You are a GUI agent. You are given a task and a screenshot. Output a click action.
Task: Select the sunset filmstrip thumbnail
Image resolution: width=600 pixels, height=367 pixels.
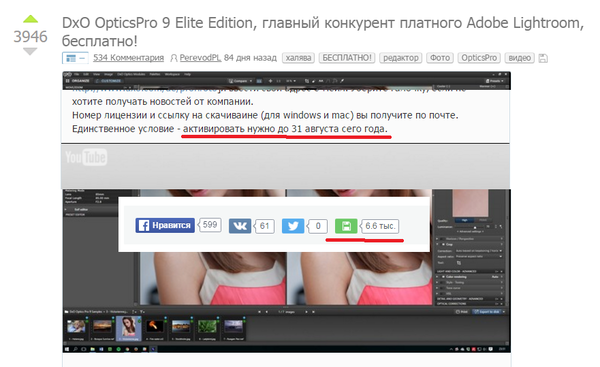(x=103, y=327)
